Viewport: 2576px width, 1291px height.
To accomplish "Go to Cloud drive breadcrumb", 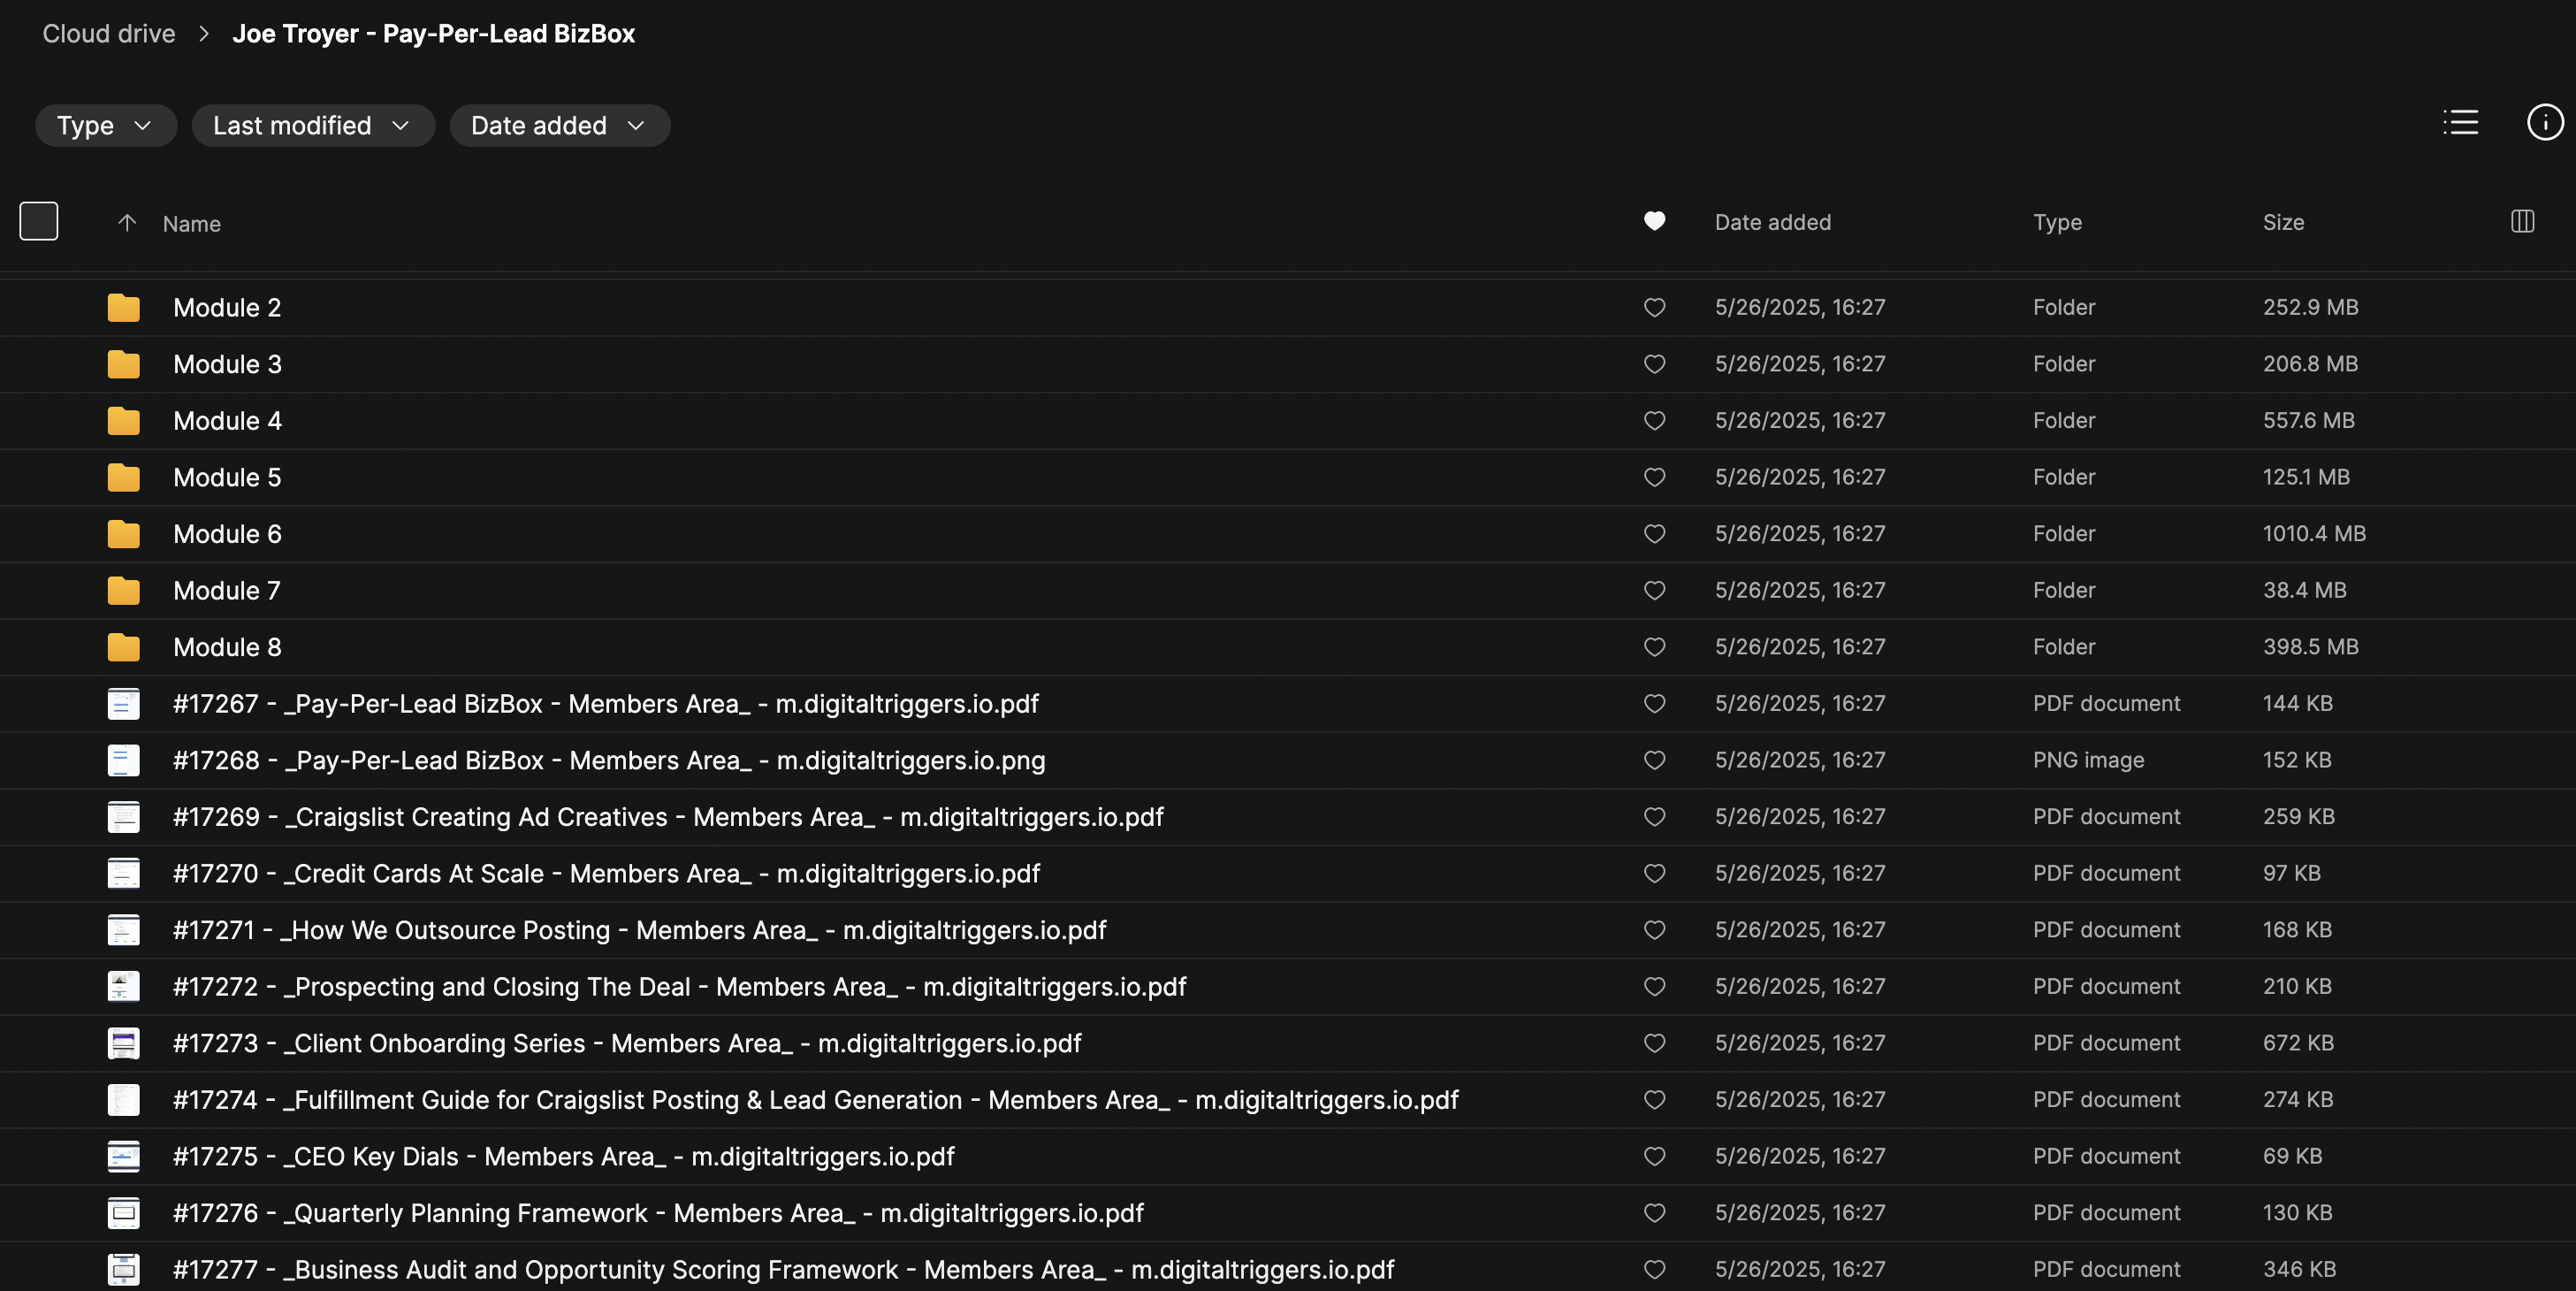I will pos(108,34).
